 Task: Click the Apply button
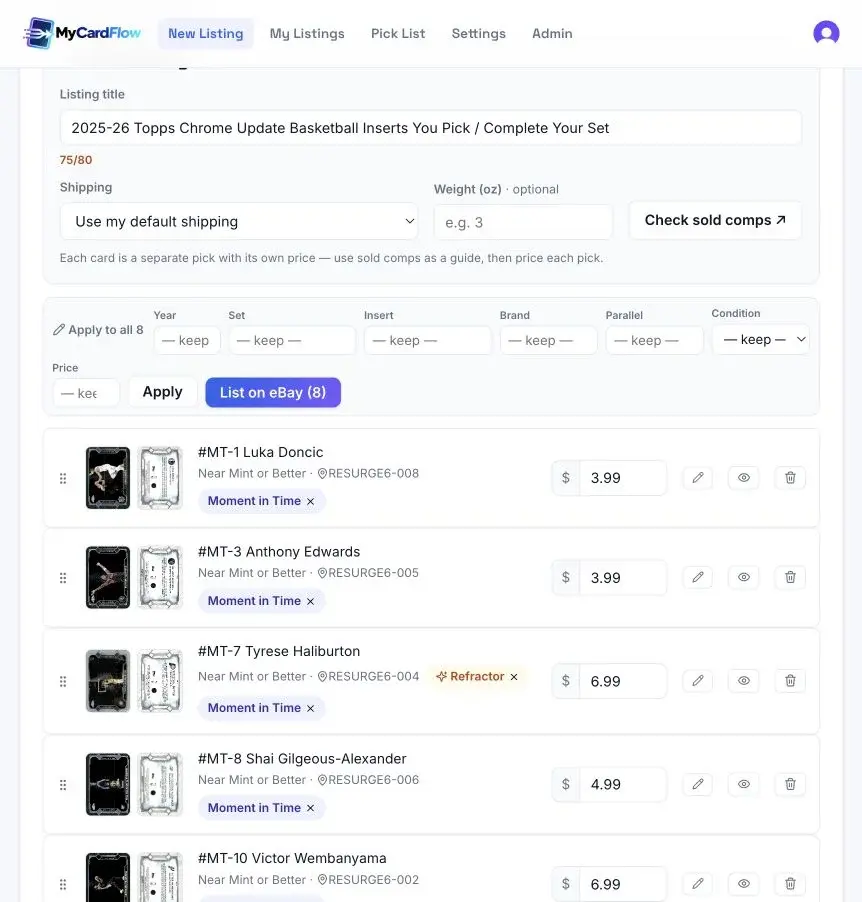point(163,392)
